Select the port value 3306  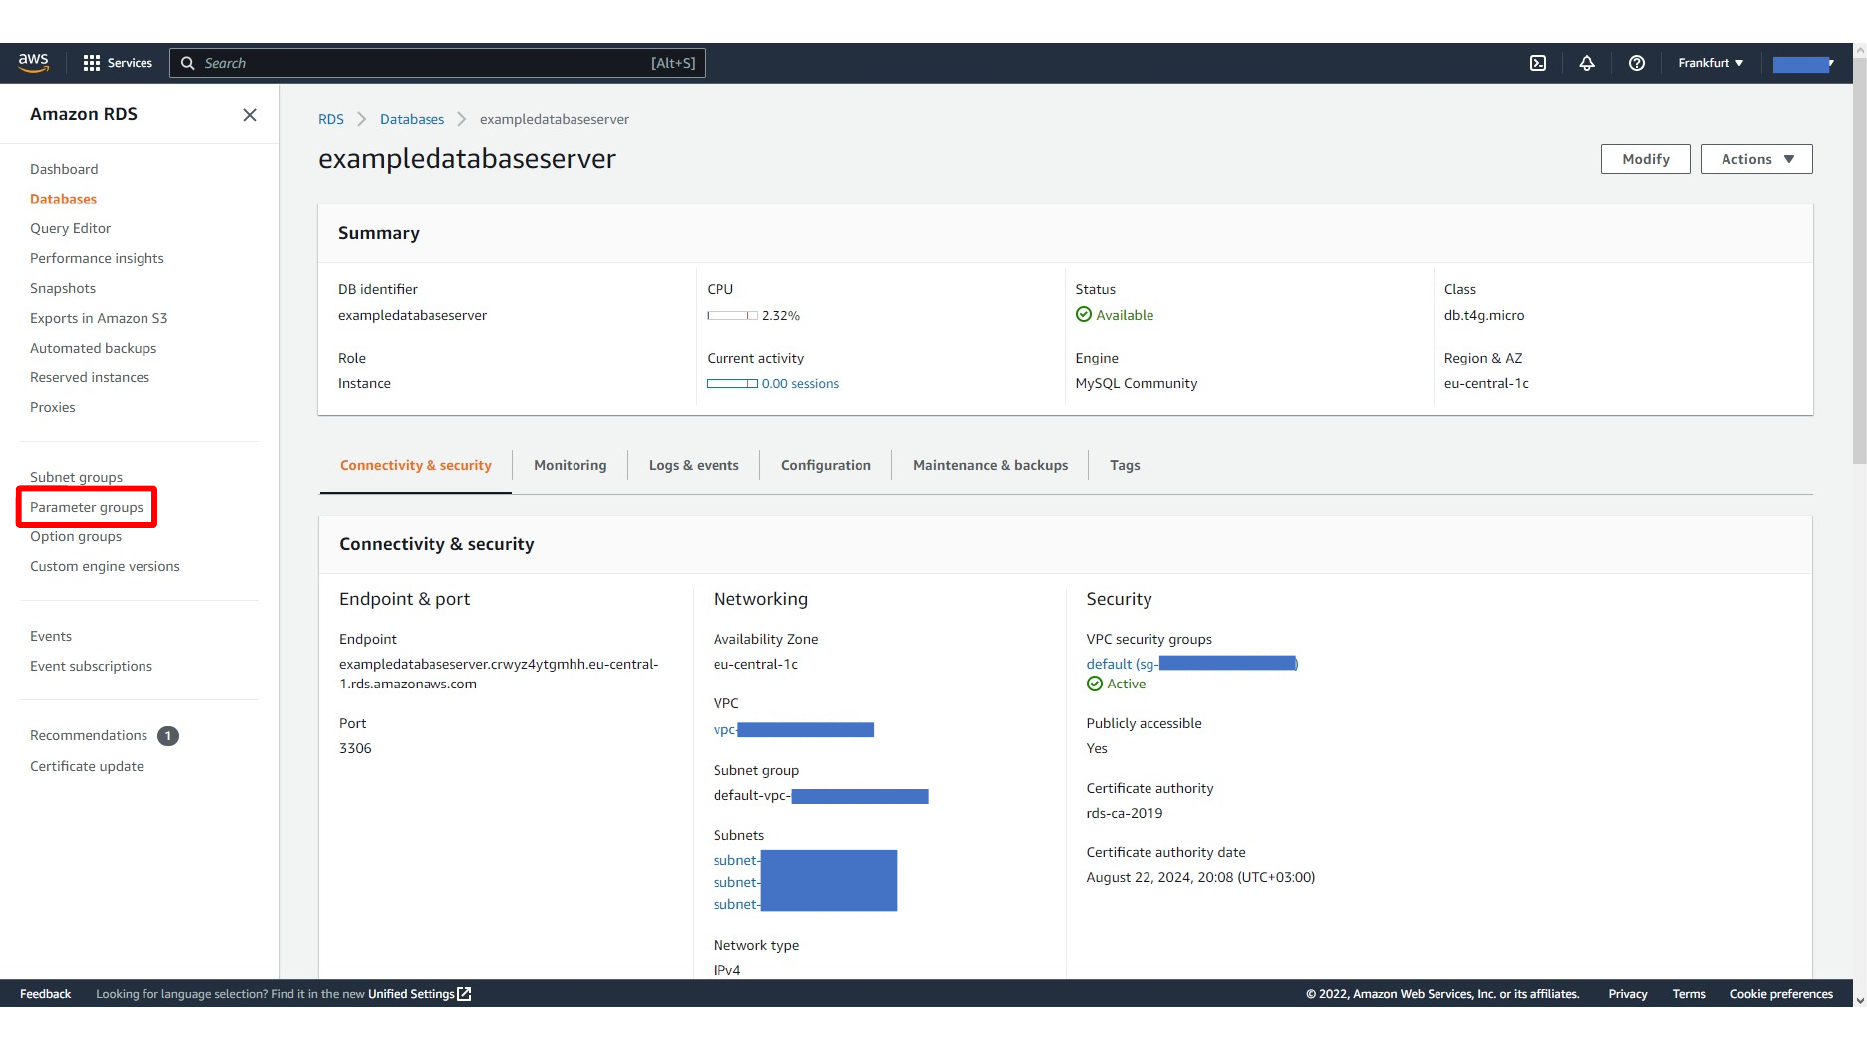coord(355,748)
